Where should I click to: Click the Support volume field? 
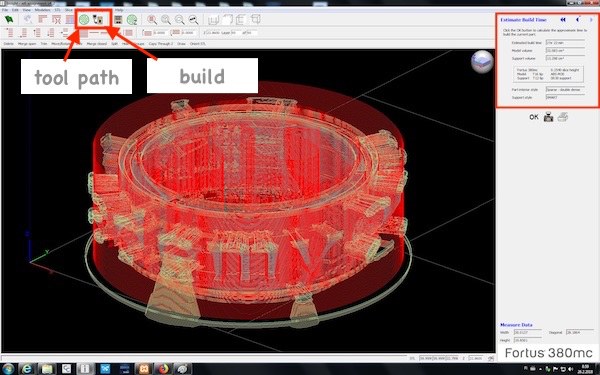[x=565, y=59]
